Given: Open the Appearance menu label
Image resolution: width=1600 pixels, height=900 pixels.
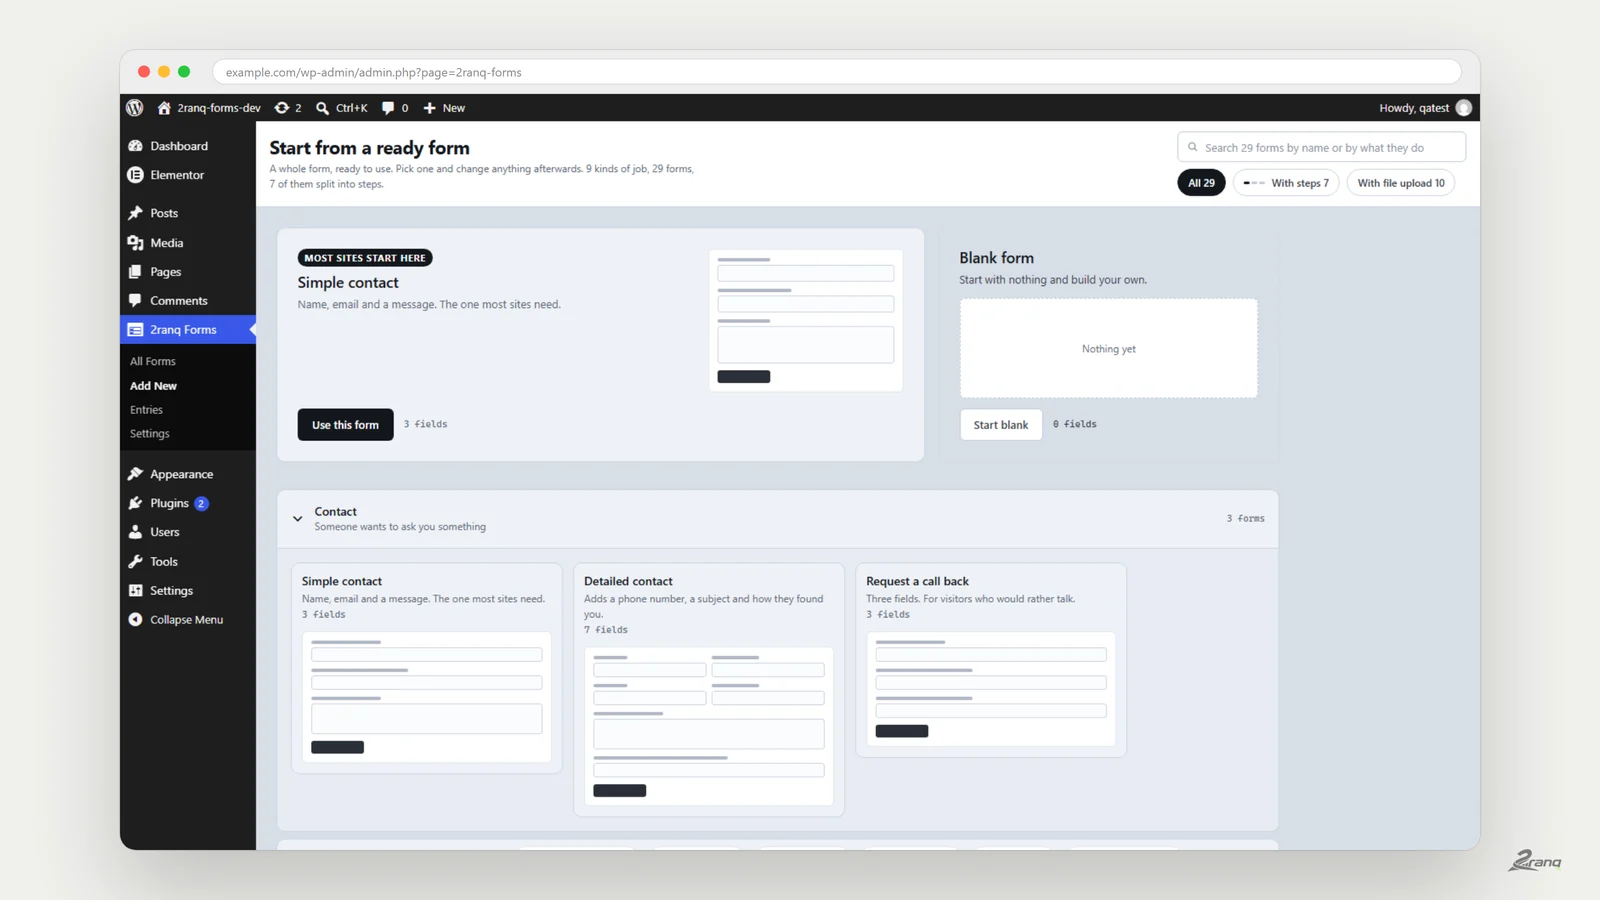Looking at the screenshot, I should point(182,474).
